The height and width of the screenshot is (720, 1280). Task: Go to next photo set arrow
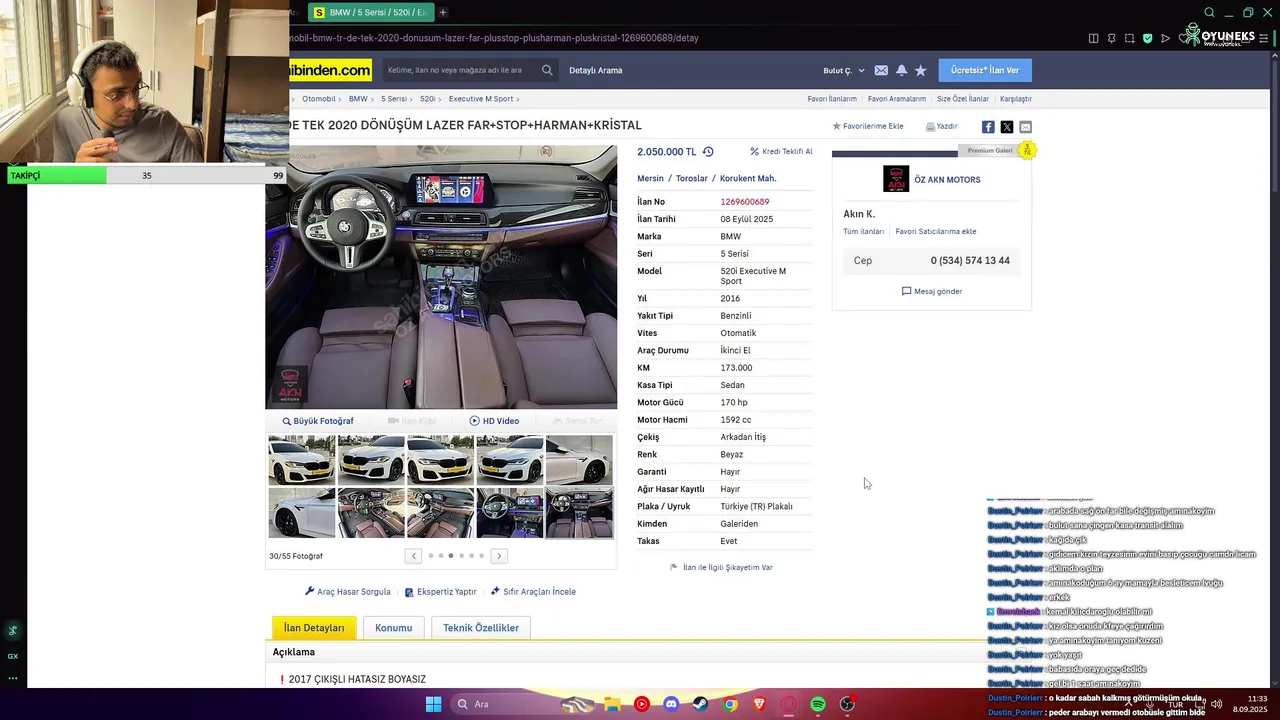coord(499,556)
